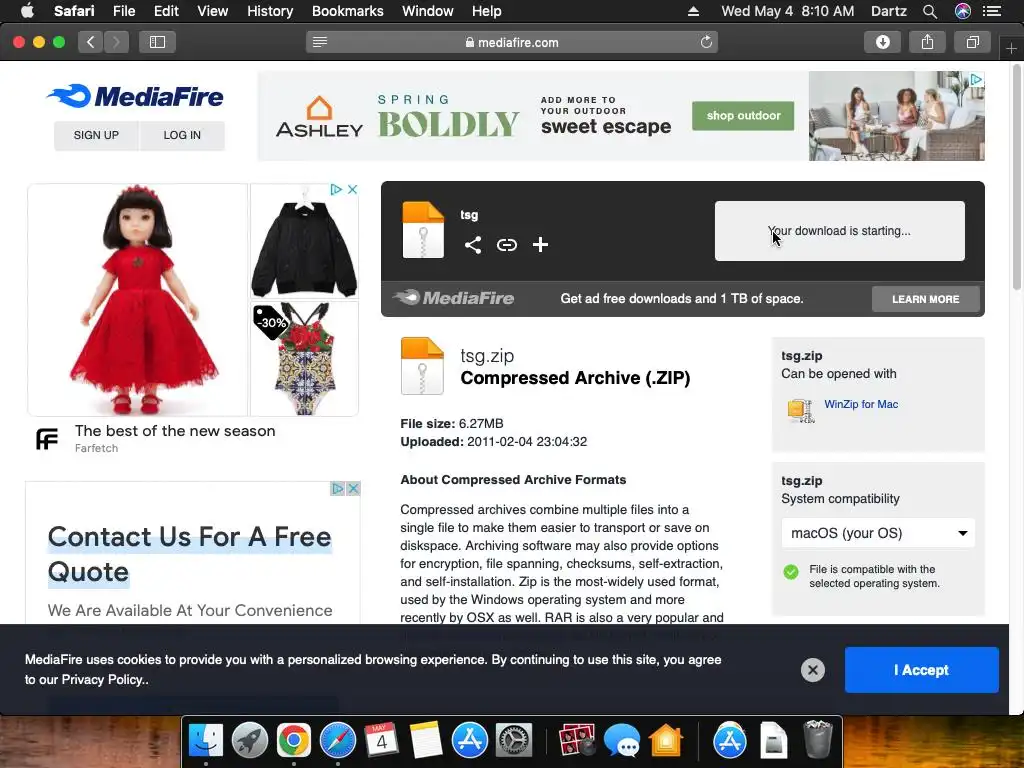
Task: Copy link using chain icon
Action: [x=507, y=245]
